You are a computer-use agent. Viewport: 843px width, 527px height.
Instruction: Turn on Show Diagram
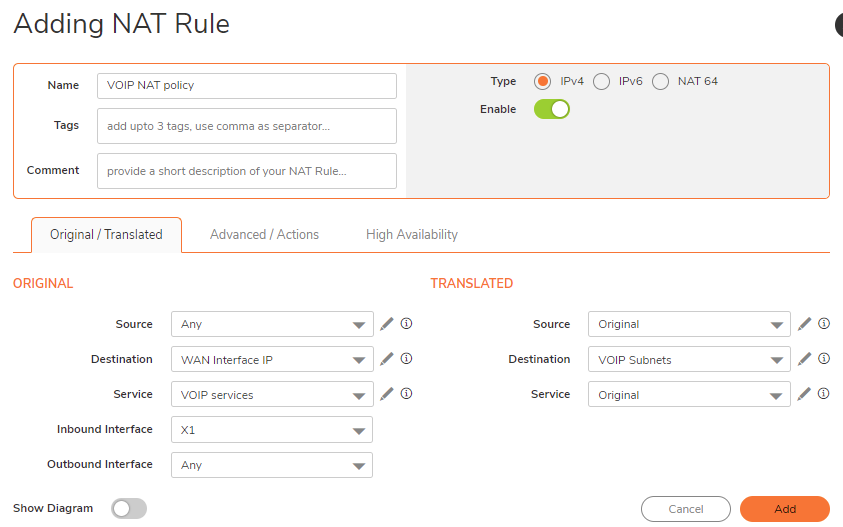(129, 508)
